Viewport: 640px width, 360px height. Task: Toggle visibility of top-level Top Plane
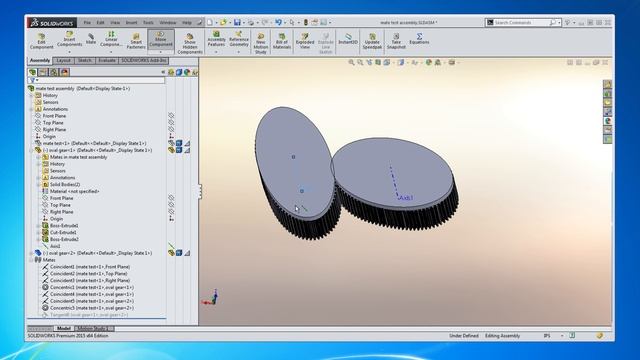[171, 122]
